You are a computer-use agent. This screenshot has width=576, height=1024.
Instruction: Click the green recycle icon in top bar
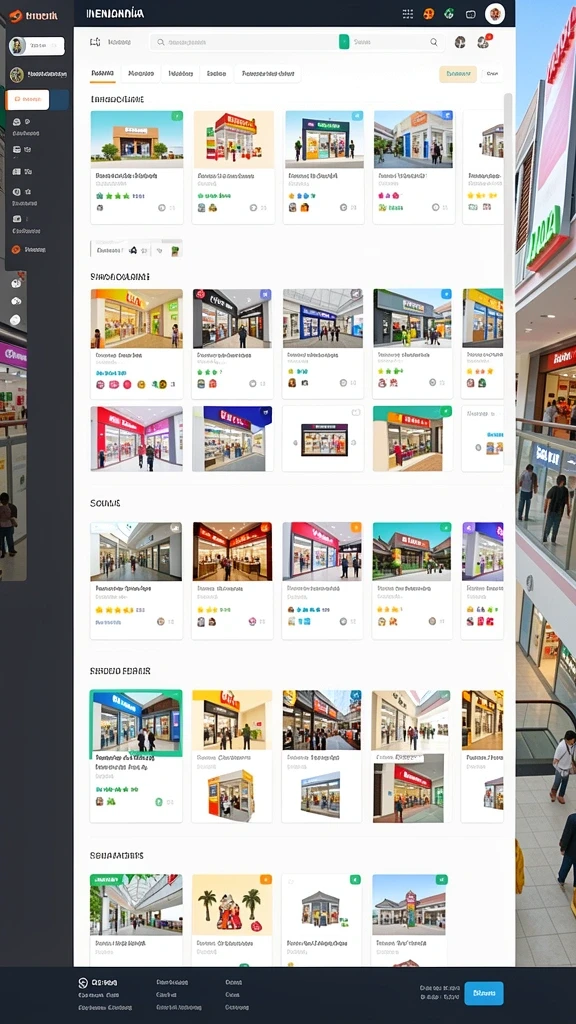click(x=449, y=14)
